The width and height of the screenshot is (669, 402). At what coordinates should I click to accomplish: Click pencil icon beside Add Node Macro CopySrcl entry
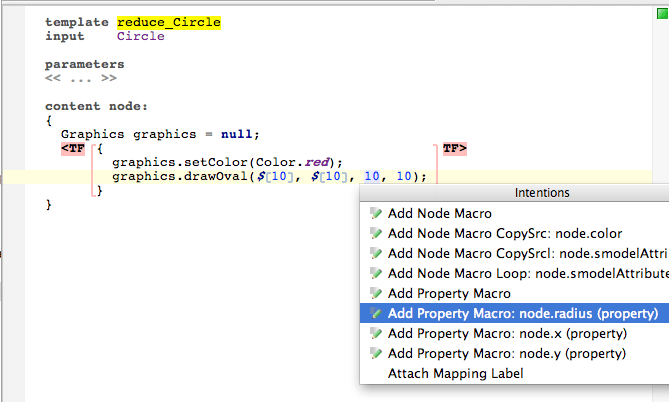(x=376, y=253)
